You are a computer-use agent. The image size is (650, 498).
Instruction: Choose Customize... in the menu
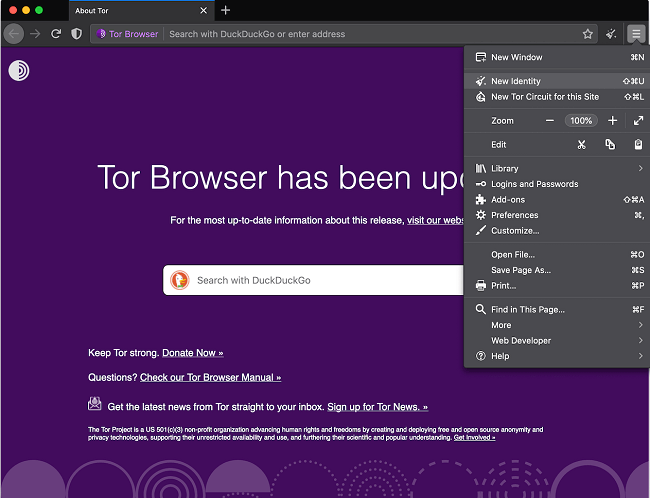tap(557, 231)
